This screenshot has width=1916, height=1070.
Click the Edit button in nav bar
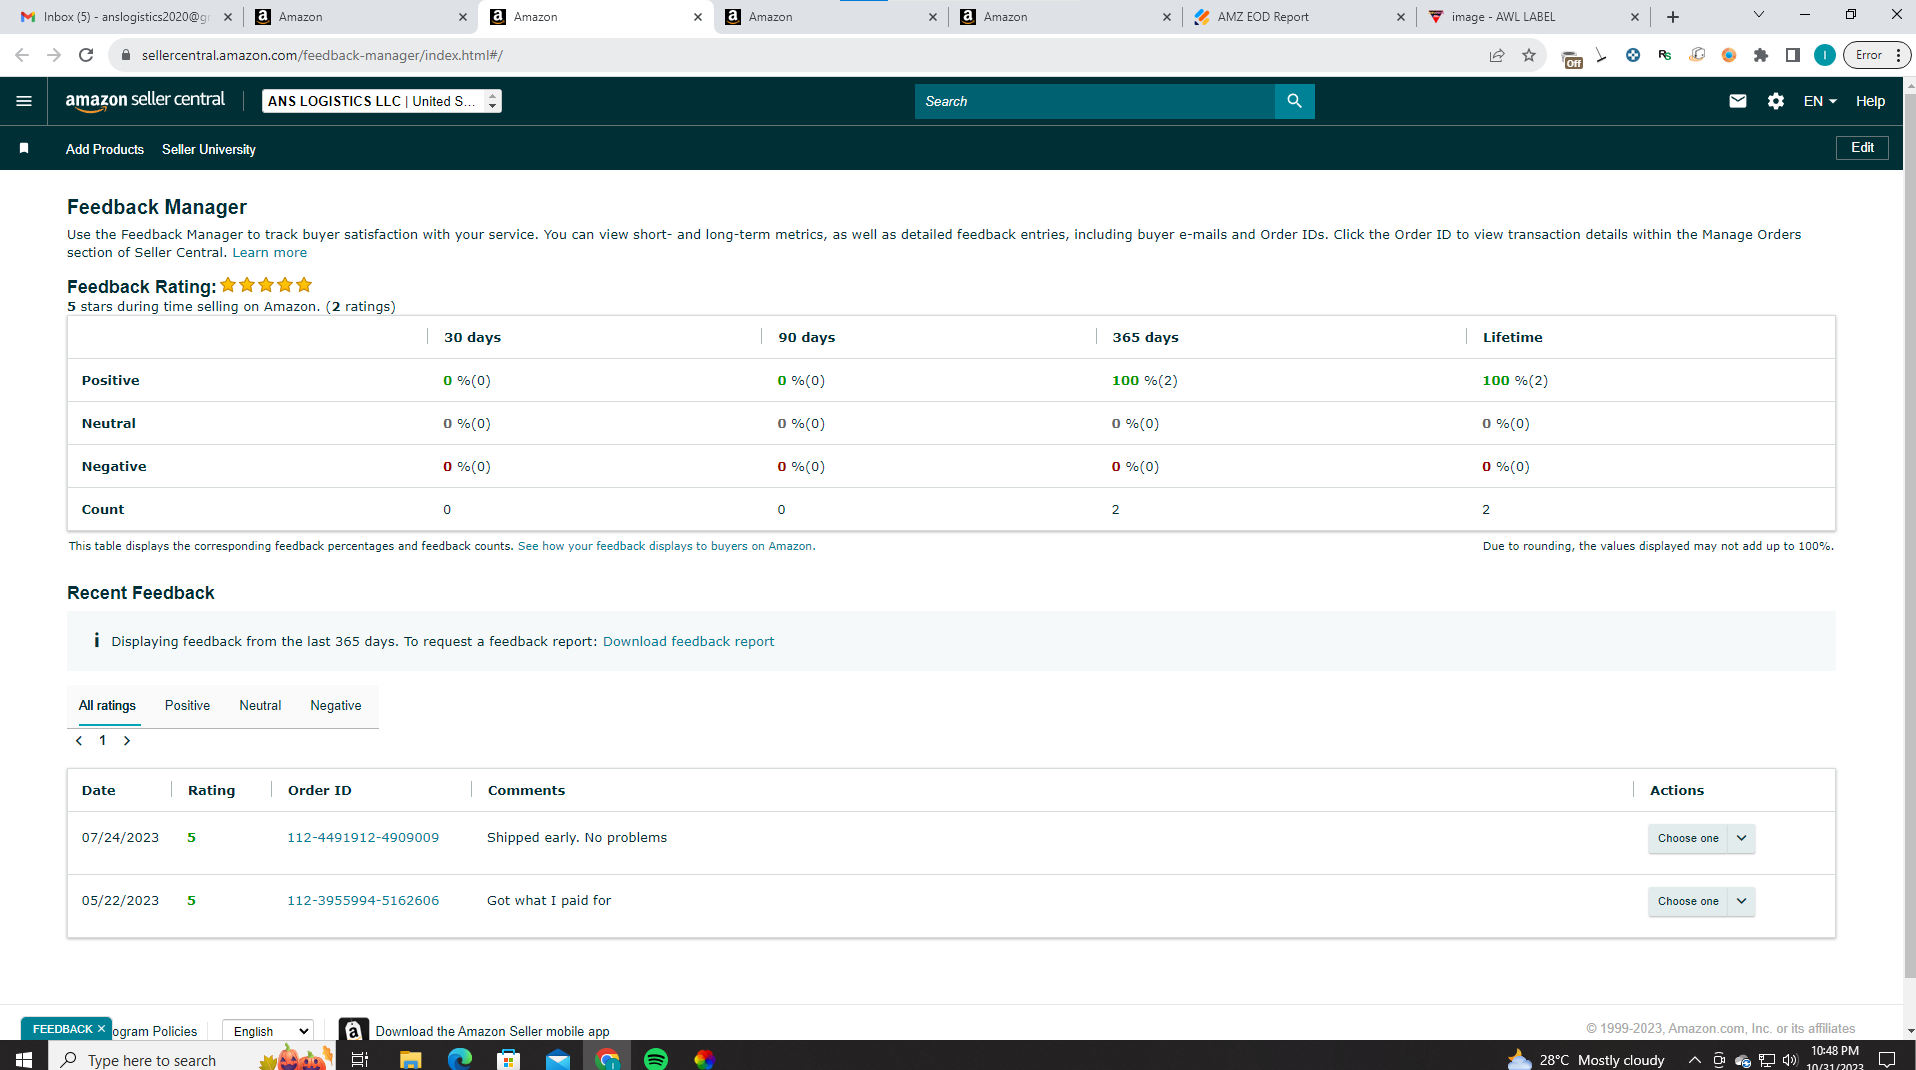(x=1862, y=147)
